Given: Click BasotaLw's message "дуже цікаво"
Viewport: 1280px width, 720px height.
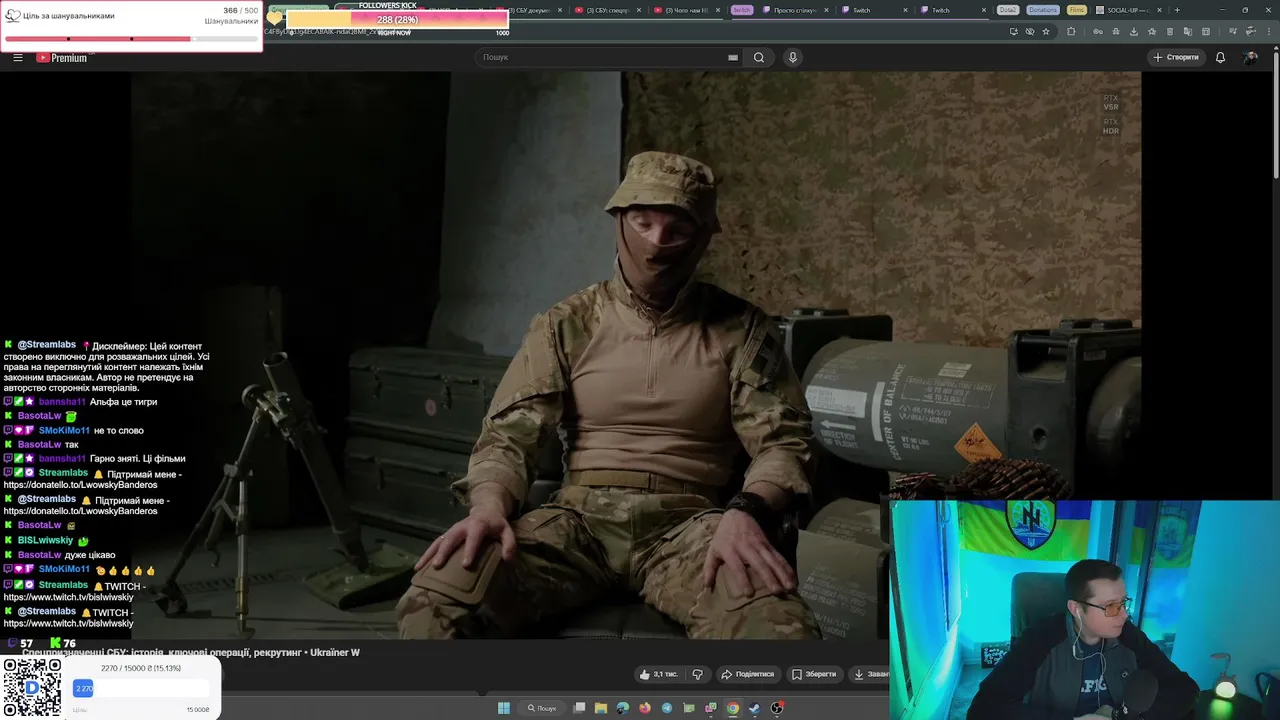Looking at the screenshot, I should (x=90, y=555).
